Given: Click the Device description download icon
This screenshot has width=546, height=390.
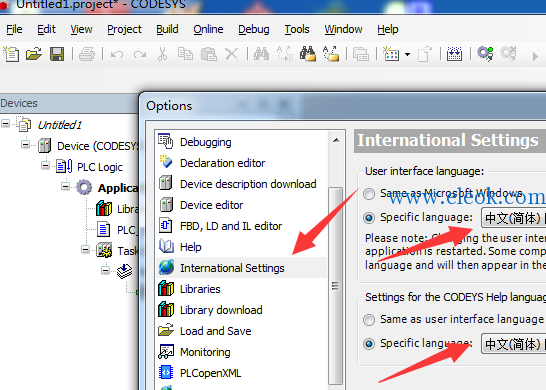Looking at the screenshot, I should [x=166, y=183].
